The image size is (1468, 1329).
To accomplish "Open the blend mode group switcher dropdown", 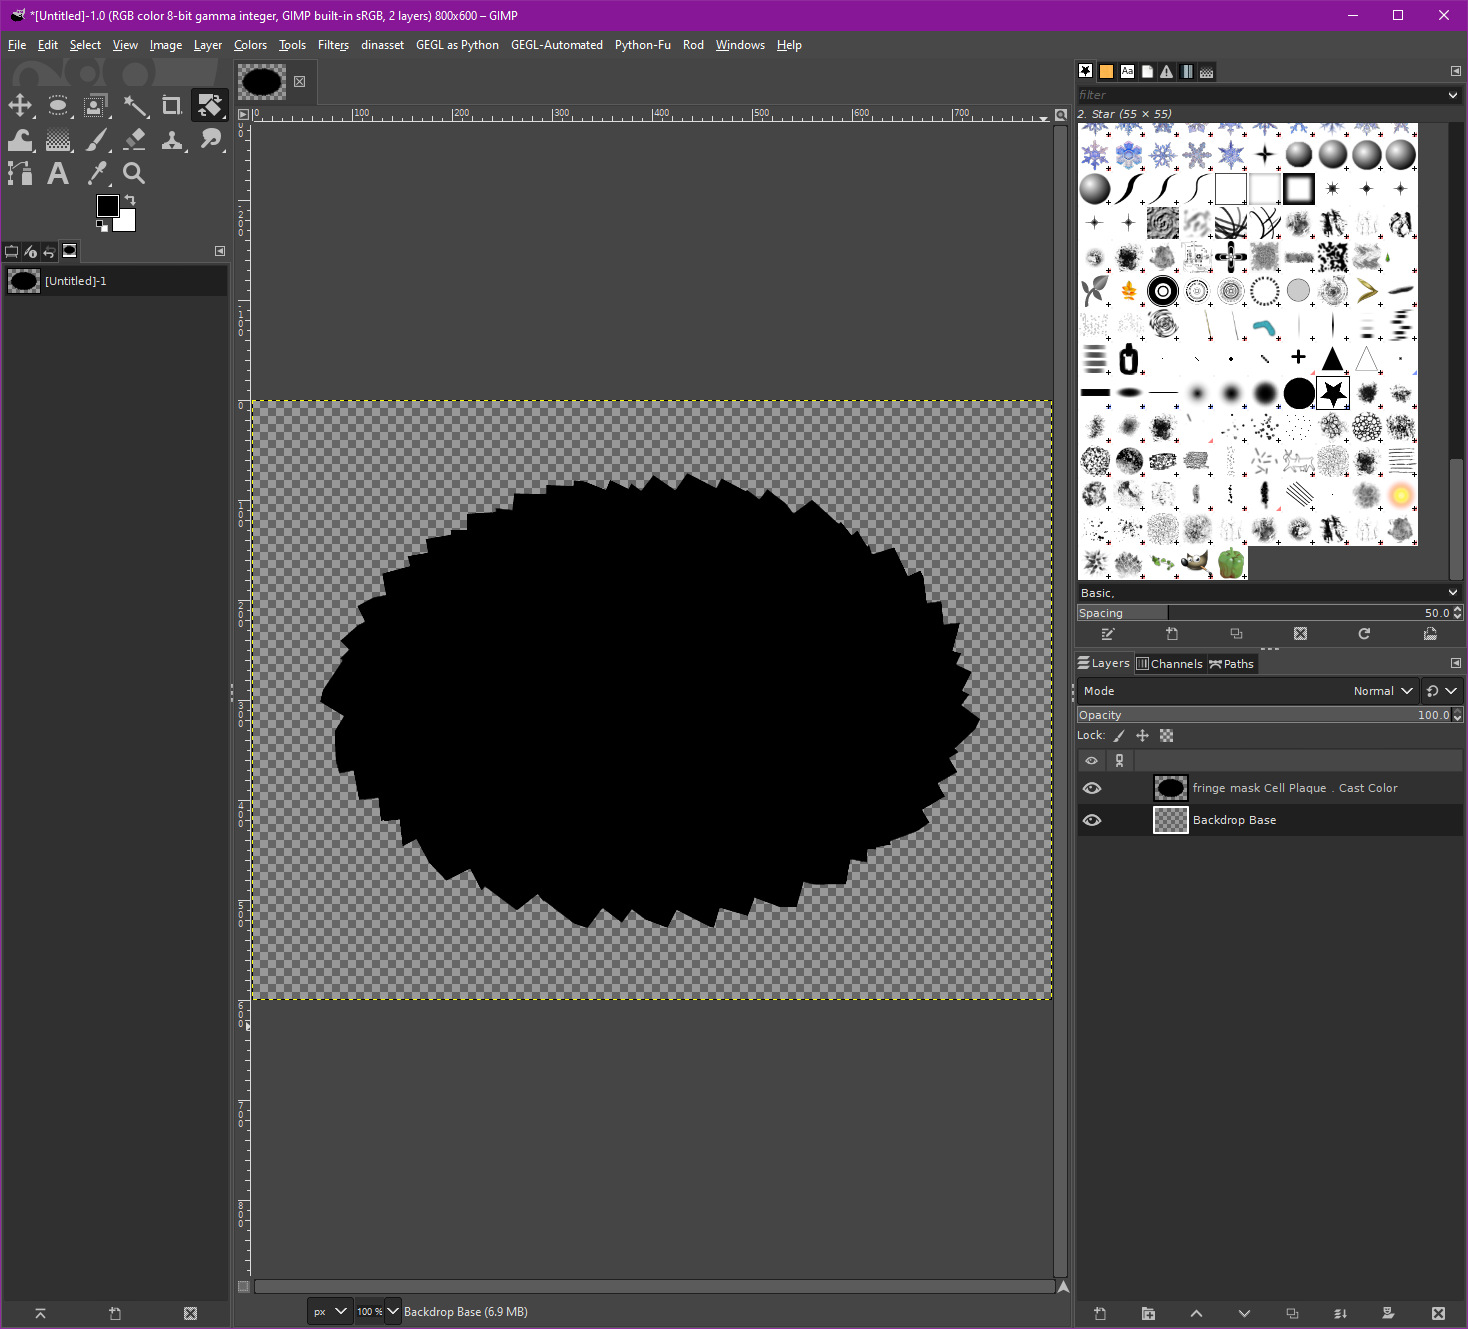I will (1441, 691).
